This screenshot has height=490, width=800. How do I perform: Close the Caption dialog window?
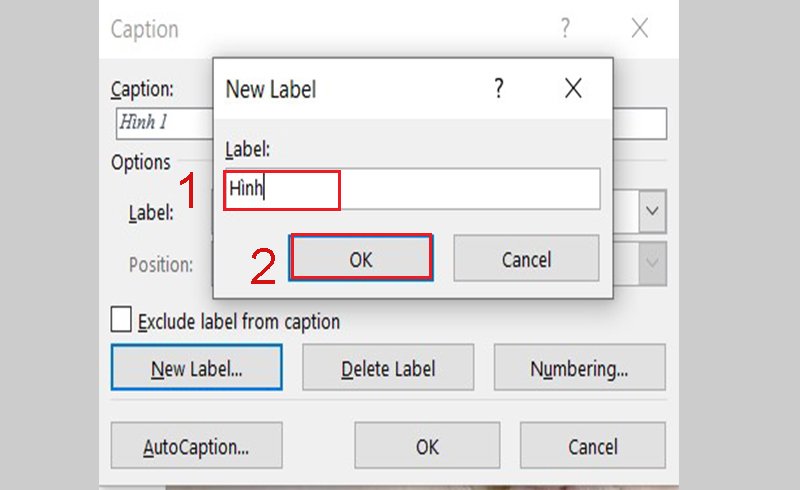[x=639, y=28]
